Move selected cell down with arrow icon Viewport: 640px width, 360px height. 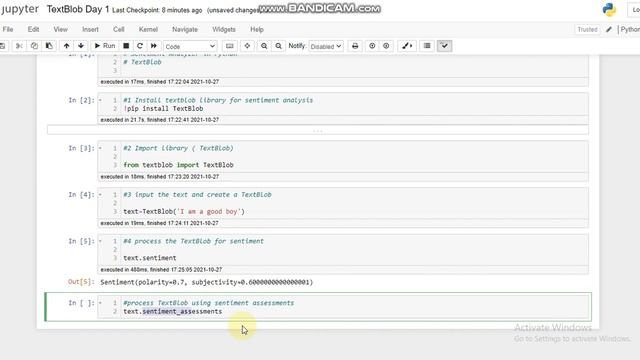pyautogui.click(x=81, y=46)
